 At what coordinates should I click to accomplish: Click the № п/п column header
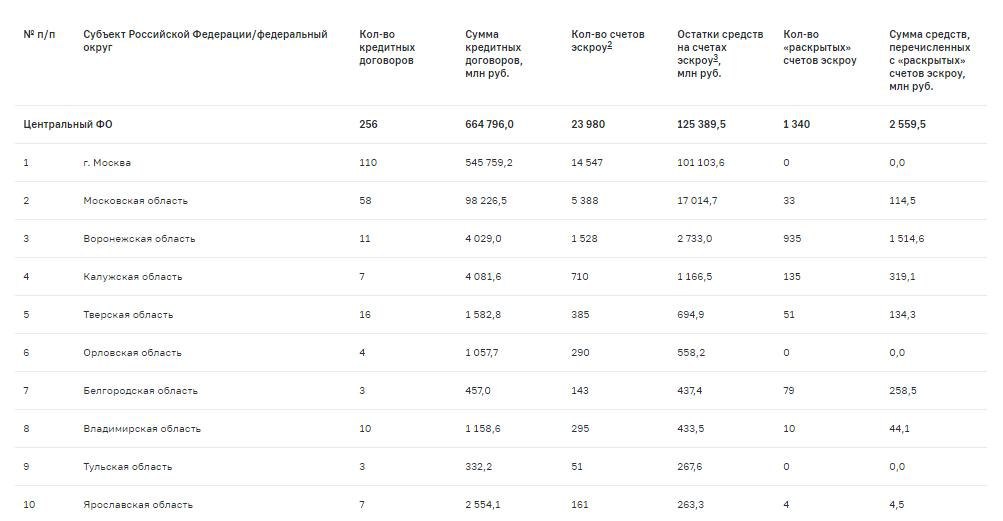point(39,35)
